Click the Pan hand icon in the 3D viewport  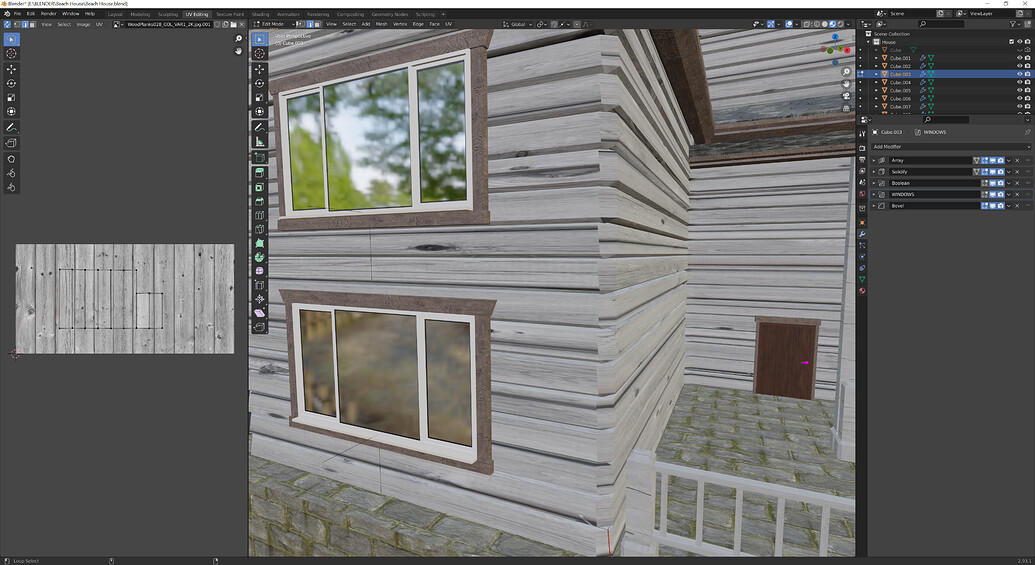(x=846, y=84)
